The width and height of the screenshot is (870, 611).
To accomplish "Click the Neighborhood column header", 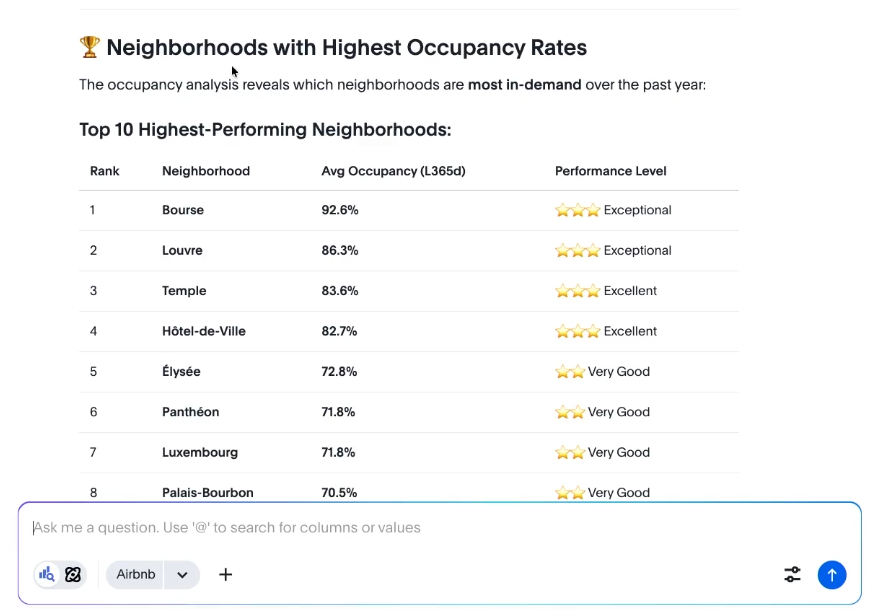I will click(x=206, y=171).
